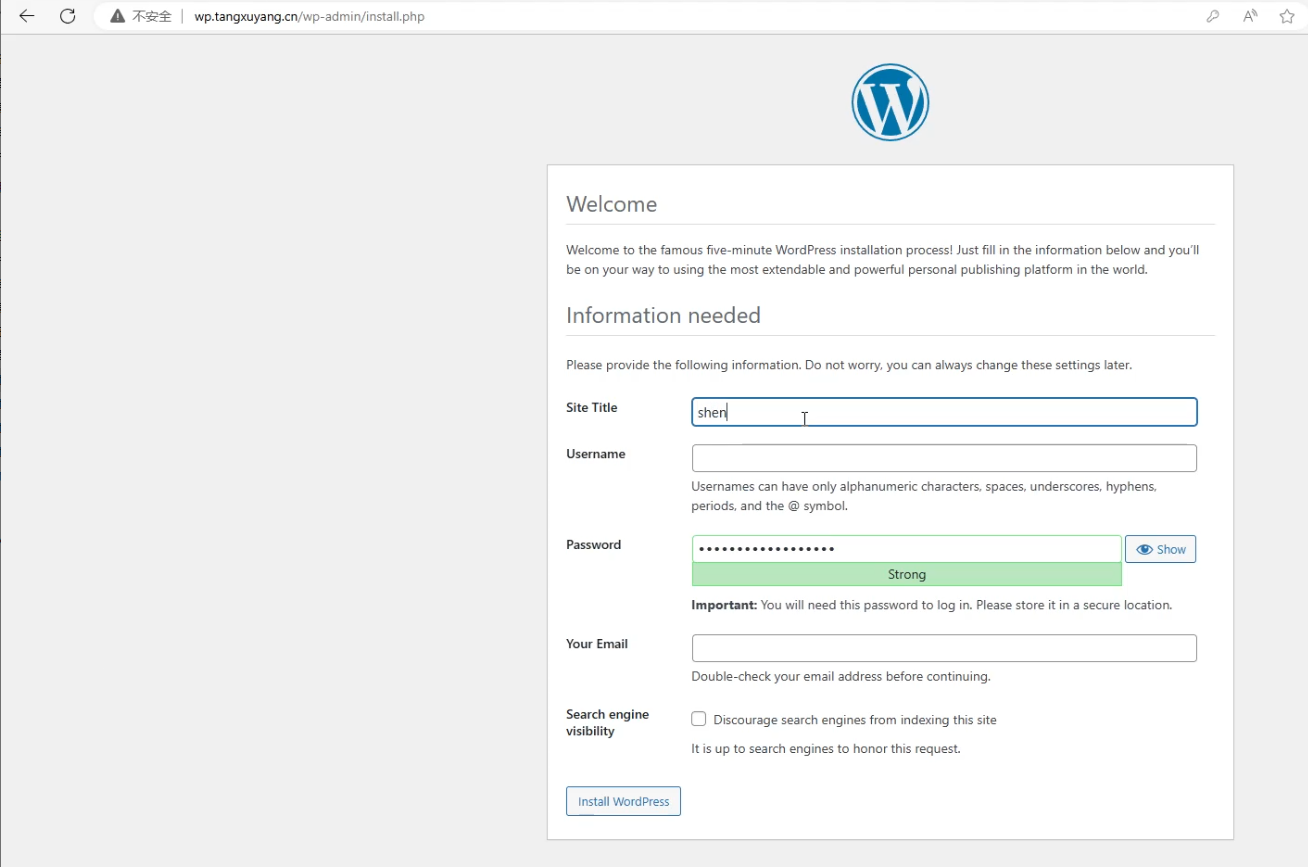
Task: Click the not-secure warning triangle icon
Action: [118, 16]
